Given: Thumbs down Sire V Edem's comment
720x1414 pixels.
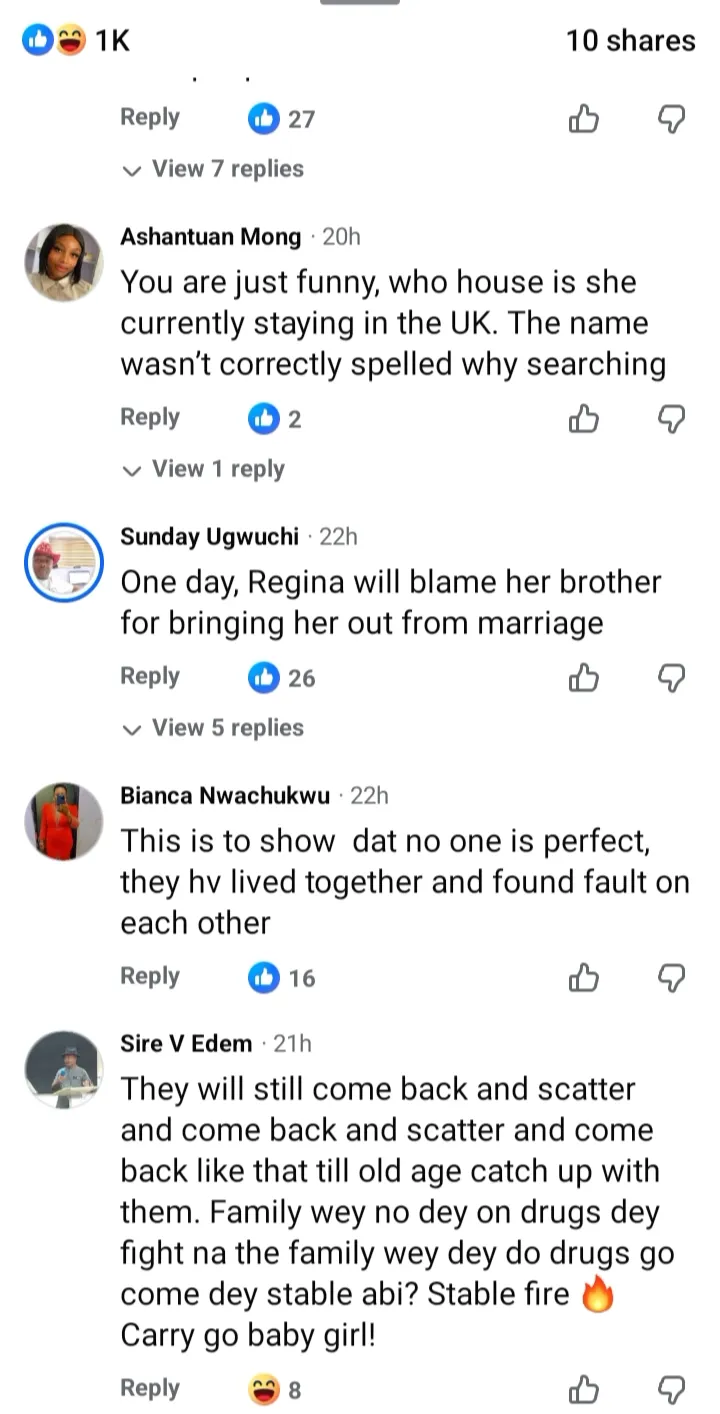Looking at the screenshot, I should (x=672, y=1389).
